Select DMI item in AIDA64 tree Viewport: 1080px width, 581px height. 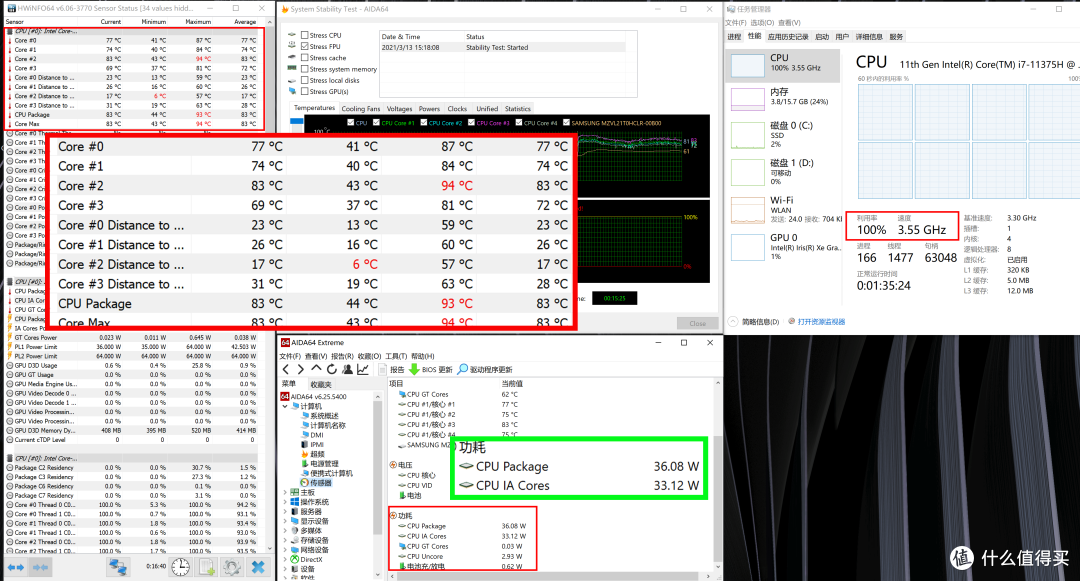point(312,435)
